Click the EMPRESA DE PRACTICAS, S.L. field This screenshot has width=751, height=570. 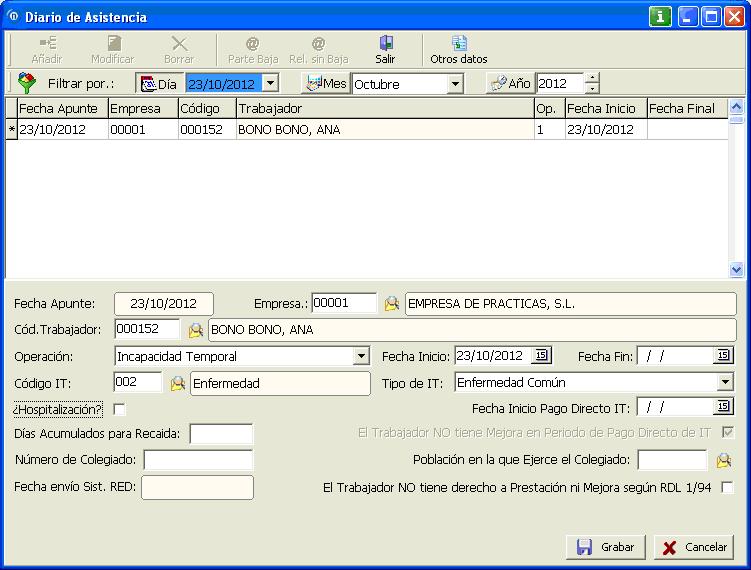point(570,304)
